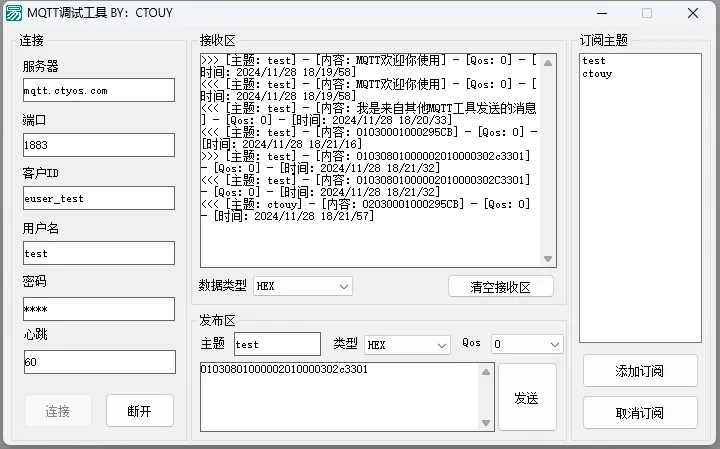720x449 pixels.
Task: Click the 清空接收区 clear receive button
Action: click(x=501, y=287)
